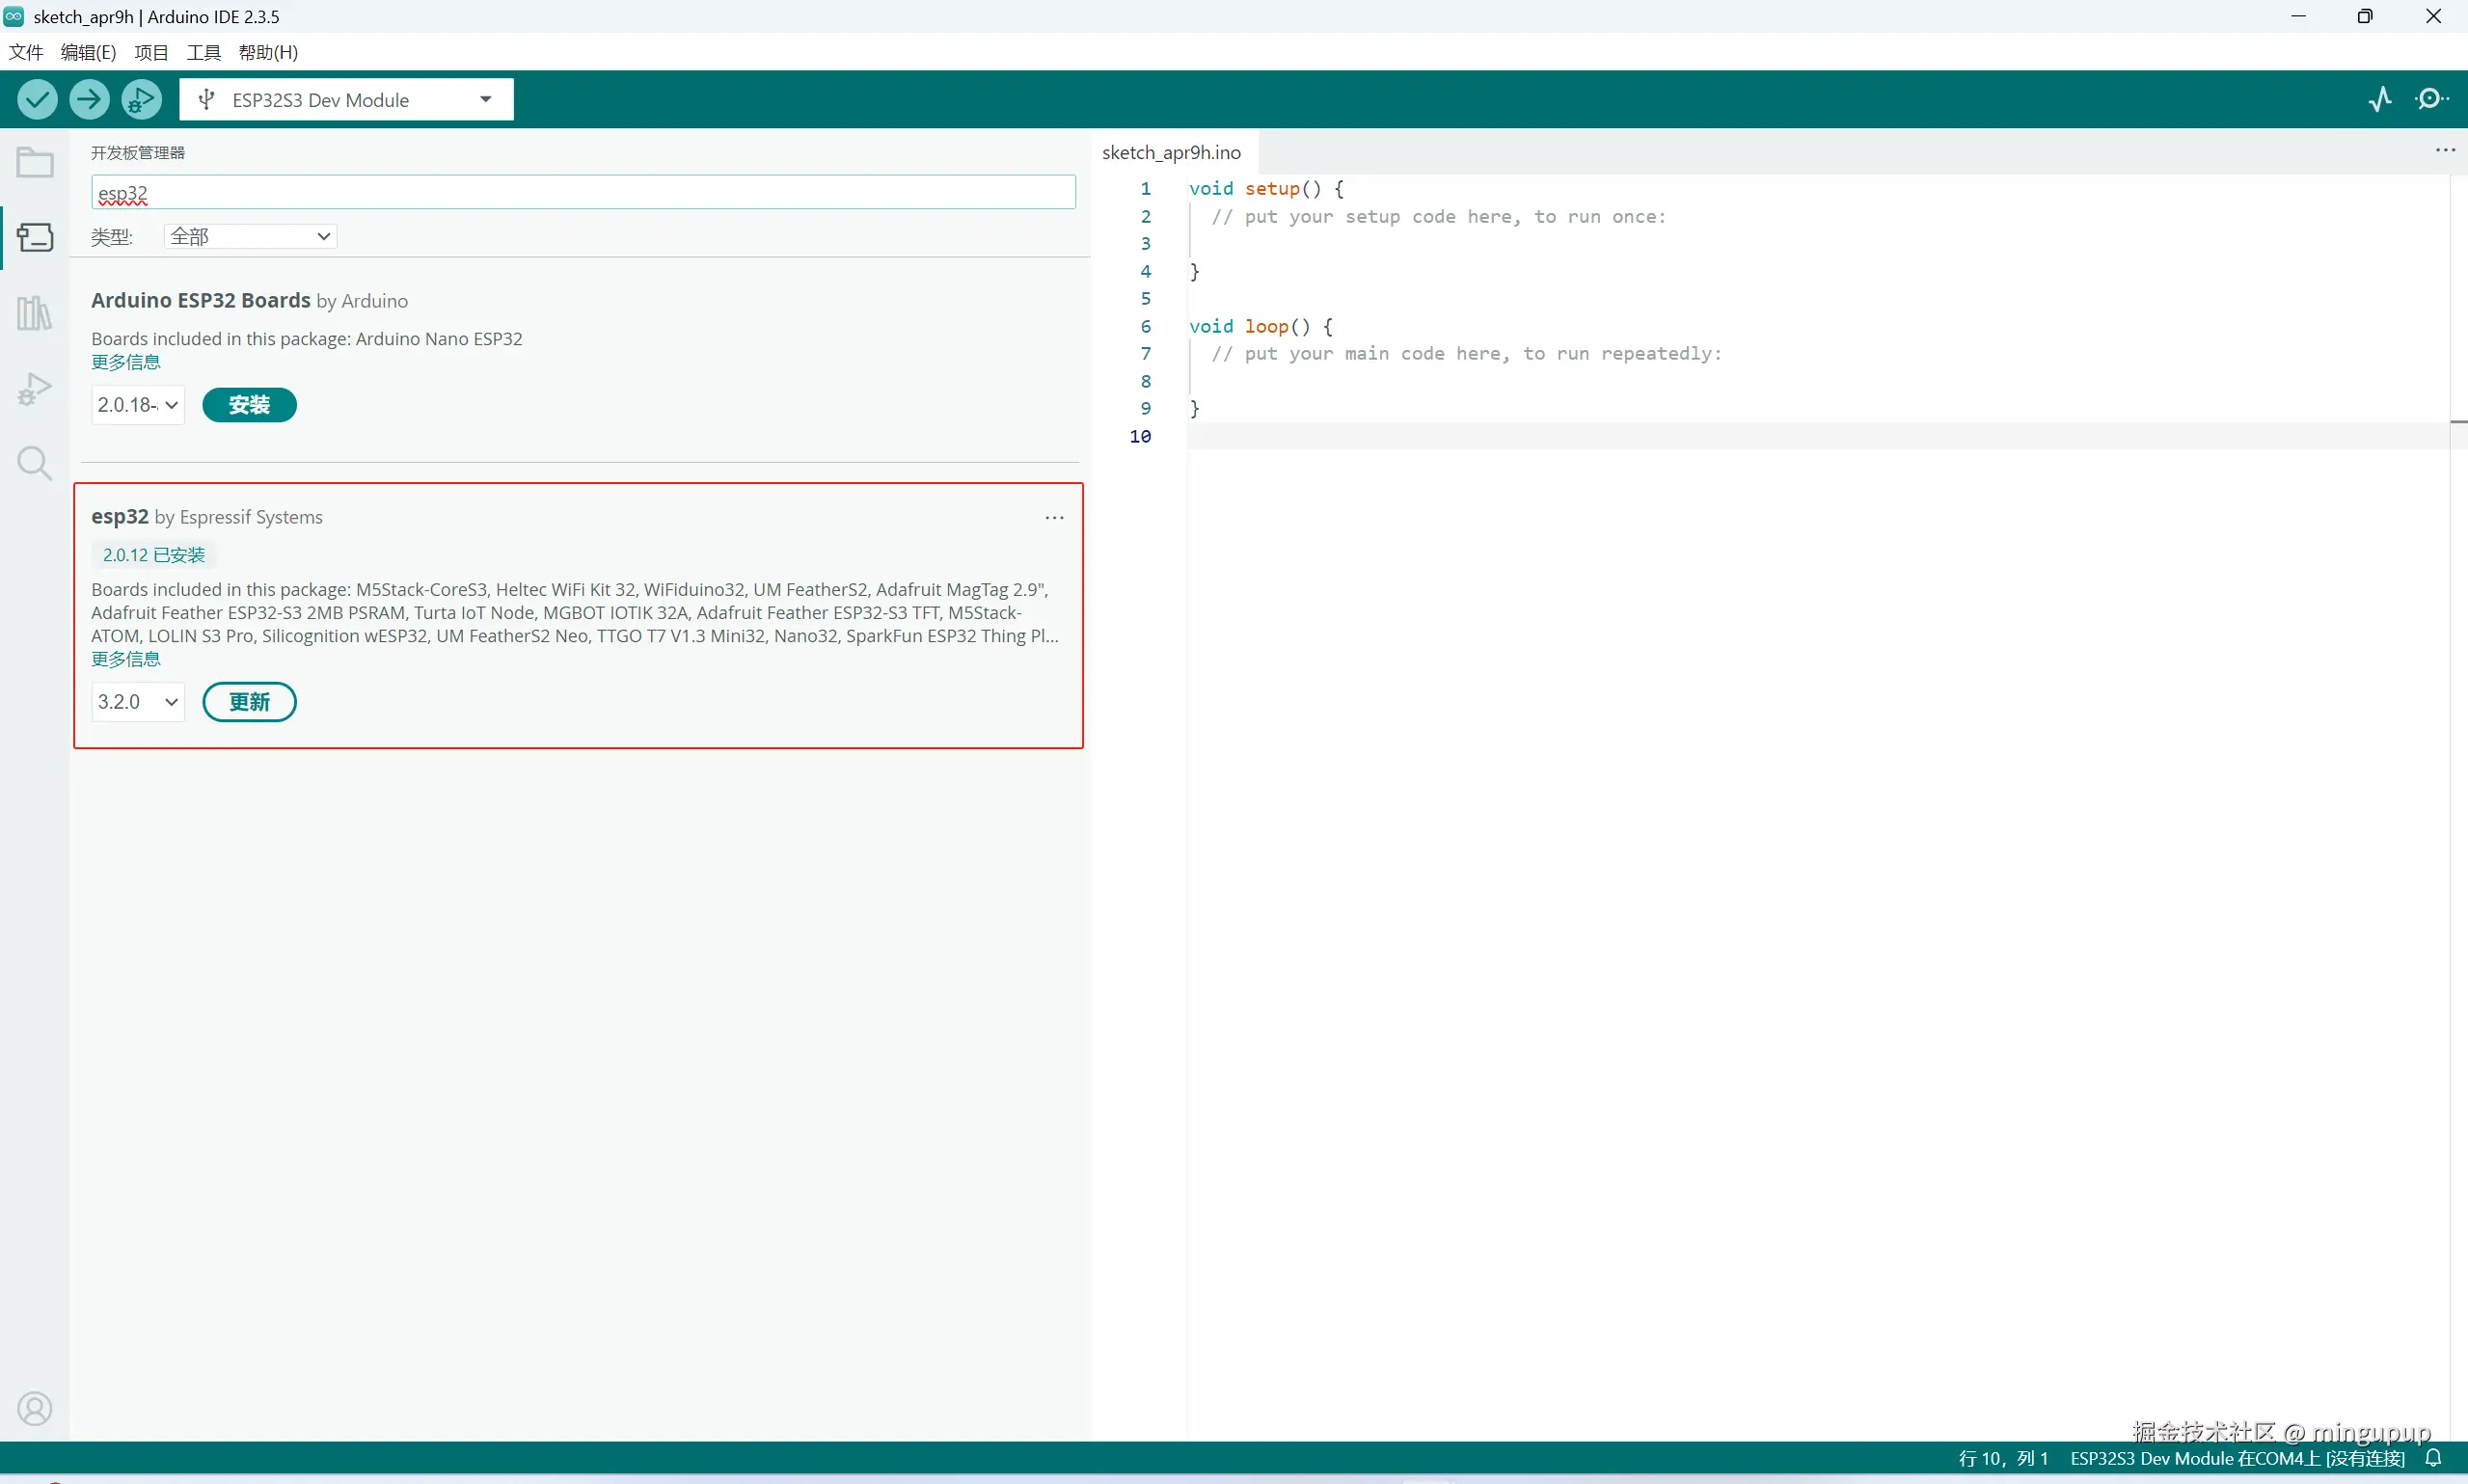
Task: Open the Serial Monitor icon
Action: (x=2432, y=99)
